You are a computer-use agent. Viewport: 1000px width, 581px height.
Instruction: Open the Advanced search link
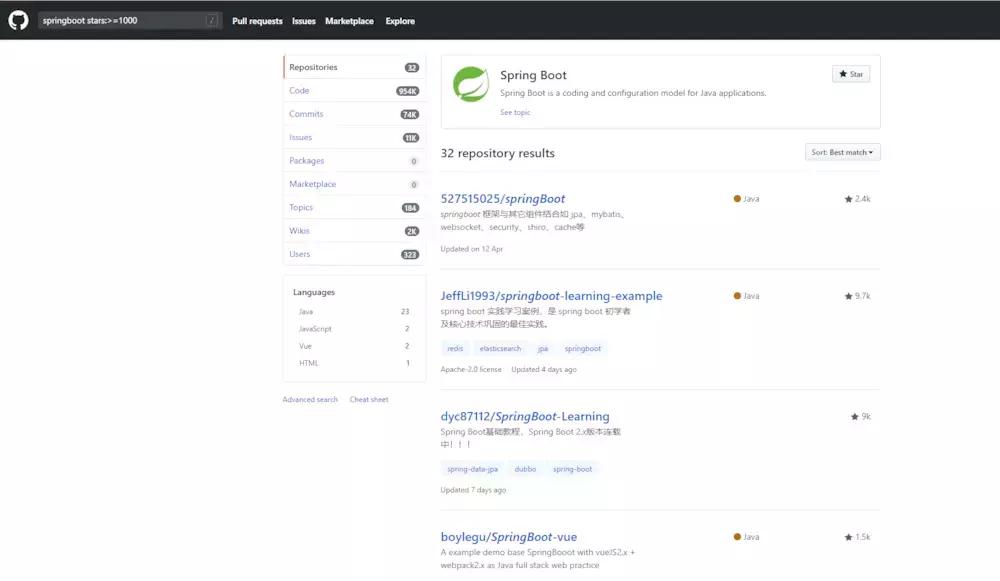(x=310, y=400)
